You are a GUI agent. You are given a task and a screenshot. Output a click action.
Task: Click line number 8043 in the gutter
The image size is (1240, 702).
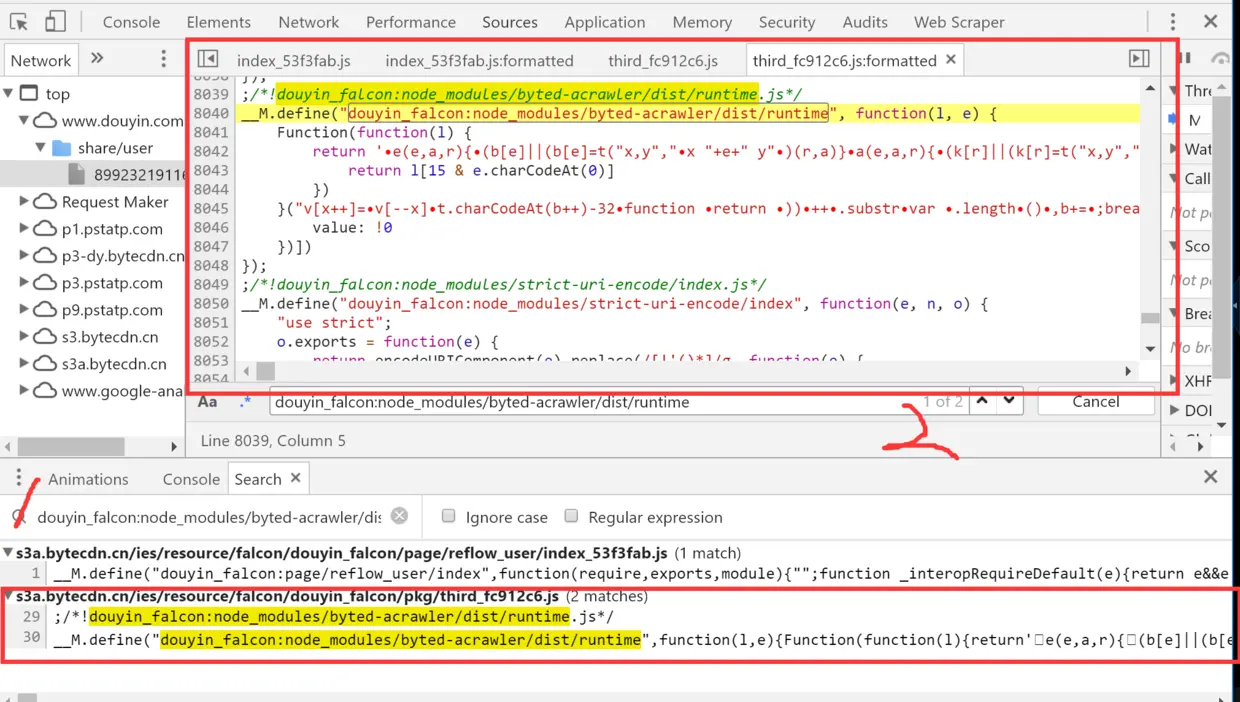(x=211, y=170)
